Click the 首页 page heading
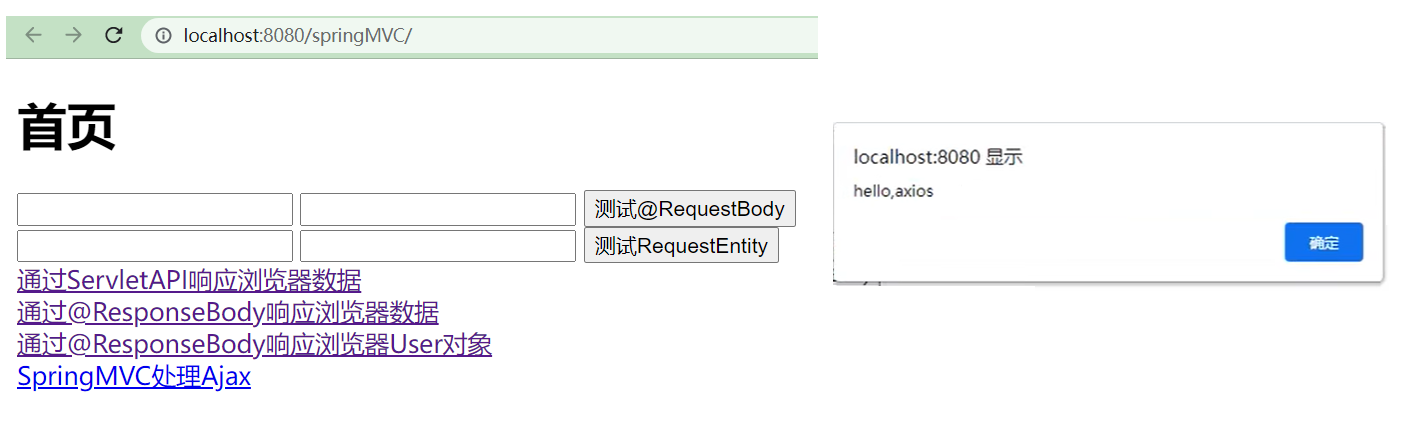Viewport: 1407px width, 429px height. pyautogui.click(x=67, y=128)
